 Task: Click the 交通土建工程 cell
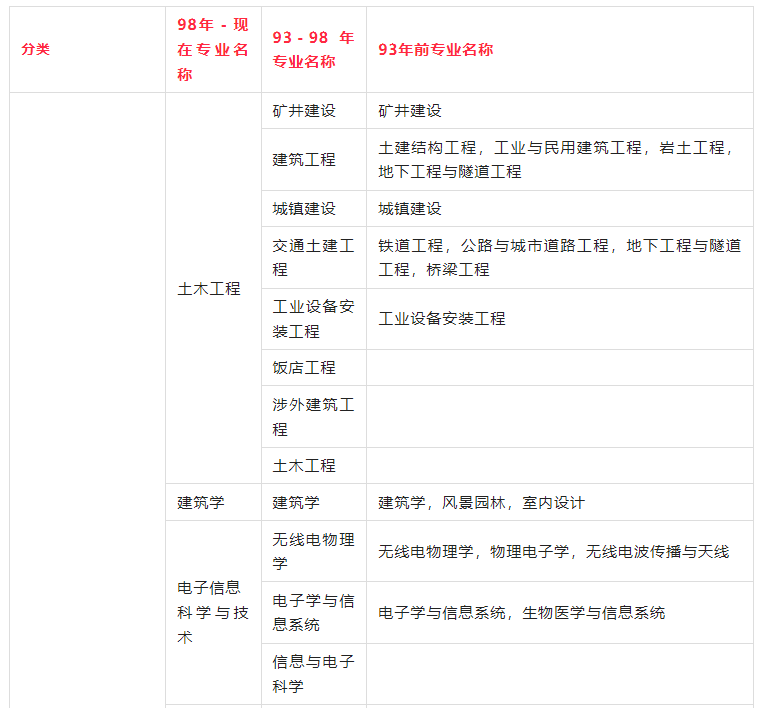pyautogui.click(x=313, y=257)
